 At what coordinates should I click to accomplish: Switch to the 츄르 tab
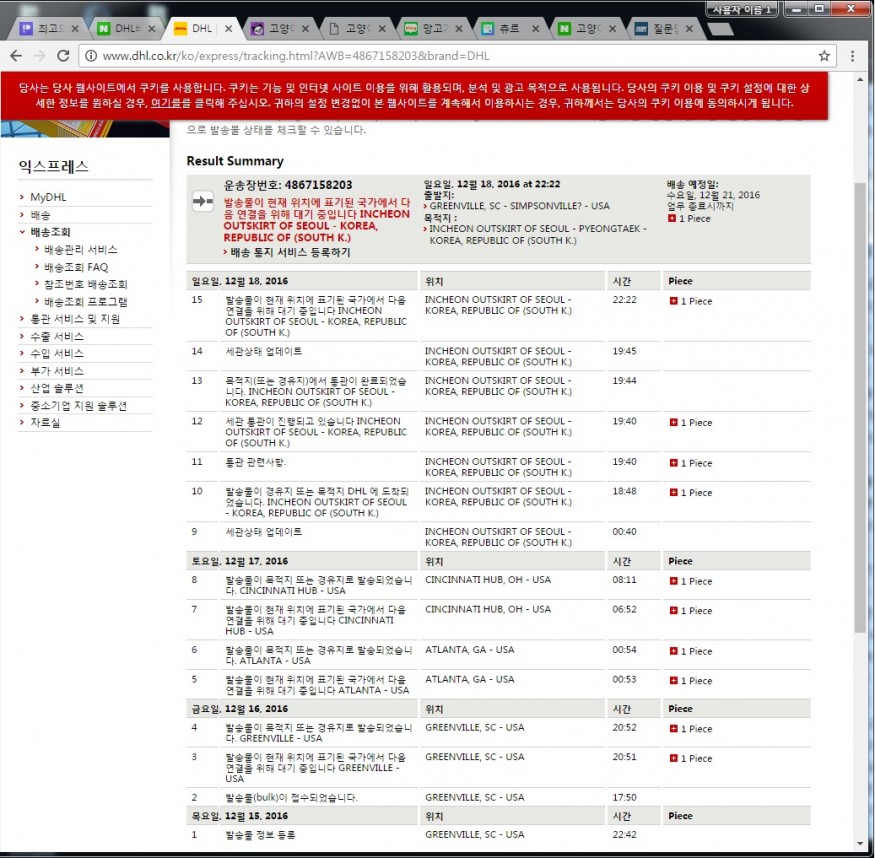pos(509,28)
